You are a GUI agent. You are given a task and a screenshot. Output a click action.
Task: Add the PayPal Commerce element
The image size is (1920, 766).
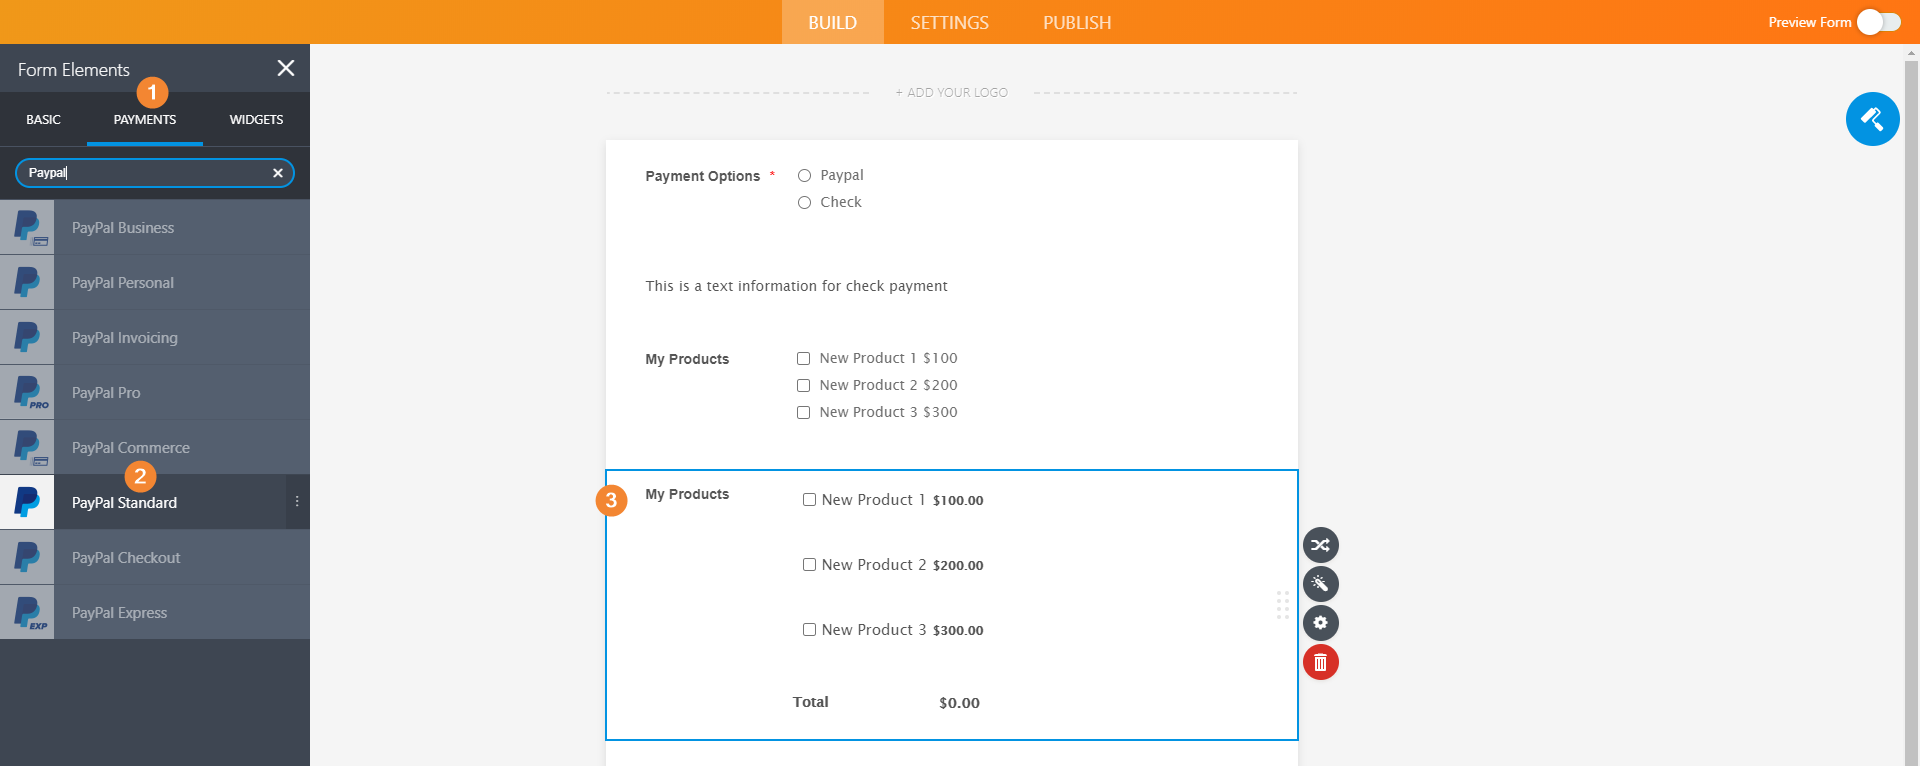pyautogui.click(x=155, y=447)
